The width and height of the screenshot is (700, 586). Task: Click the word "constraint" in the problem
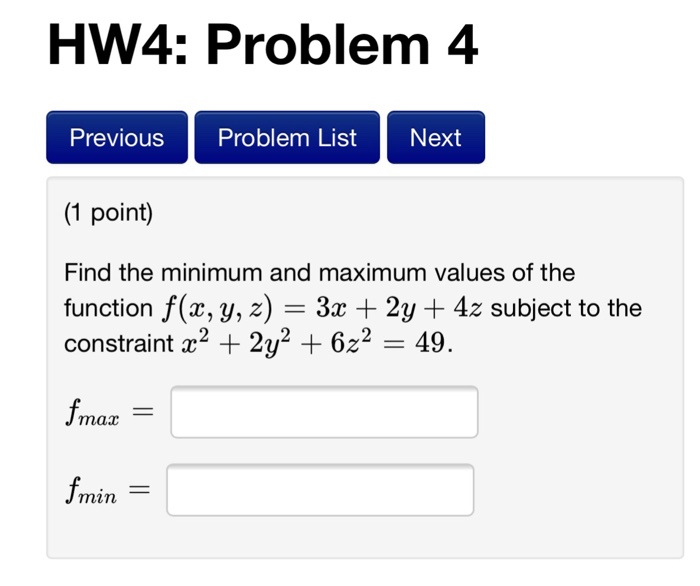coord(118,345)
